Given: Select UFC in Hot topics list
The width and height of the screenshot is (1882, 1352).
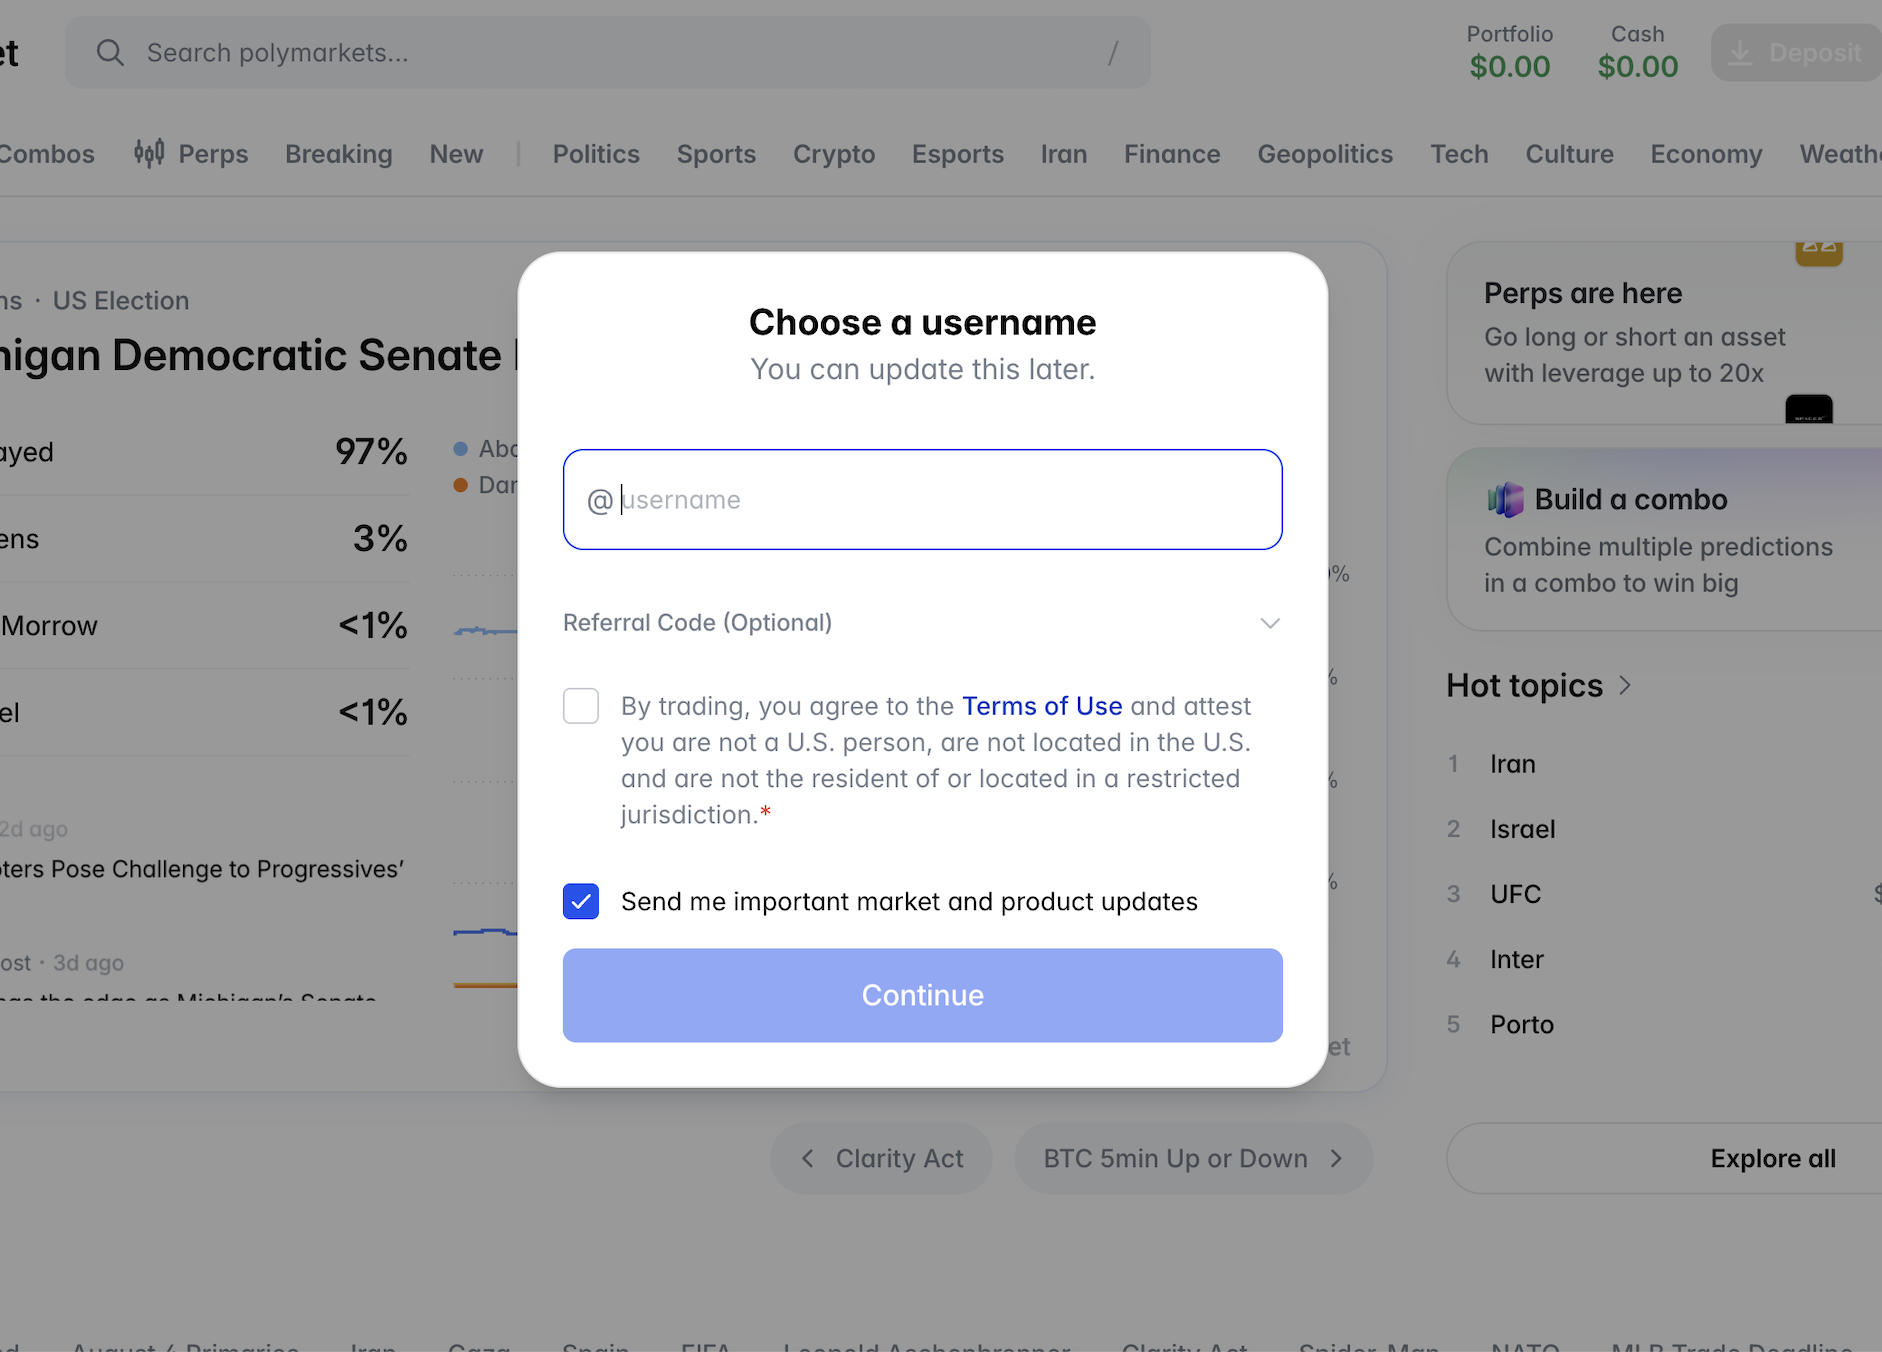Looking at the screenshot, I should [x=1515, y=894].
